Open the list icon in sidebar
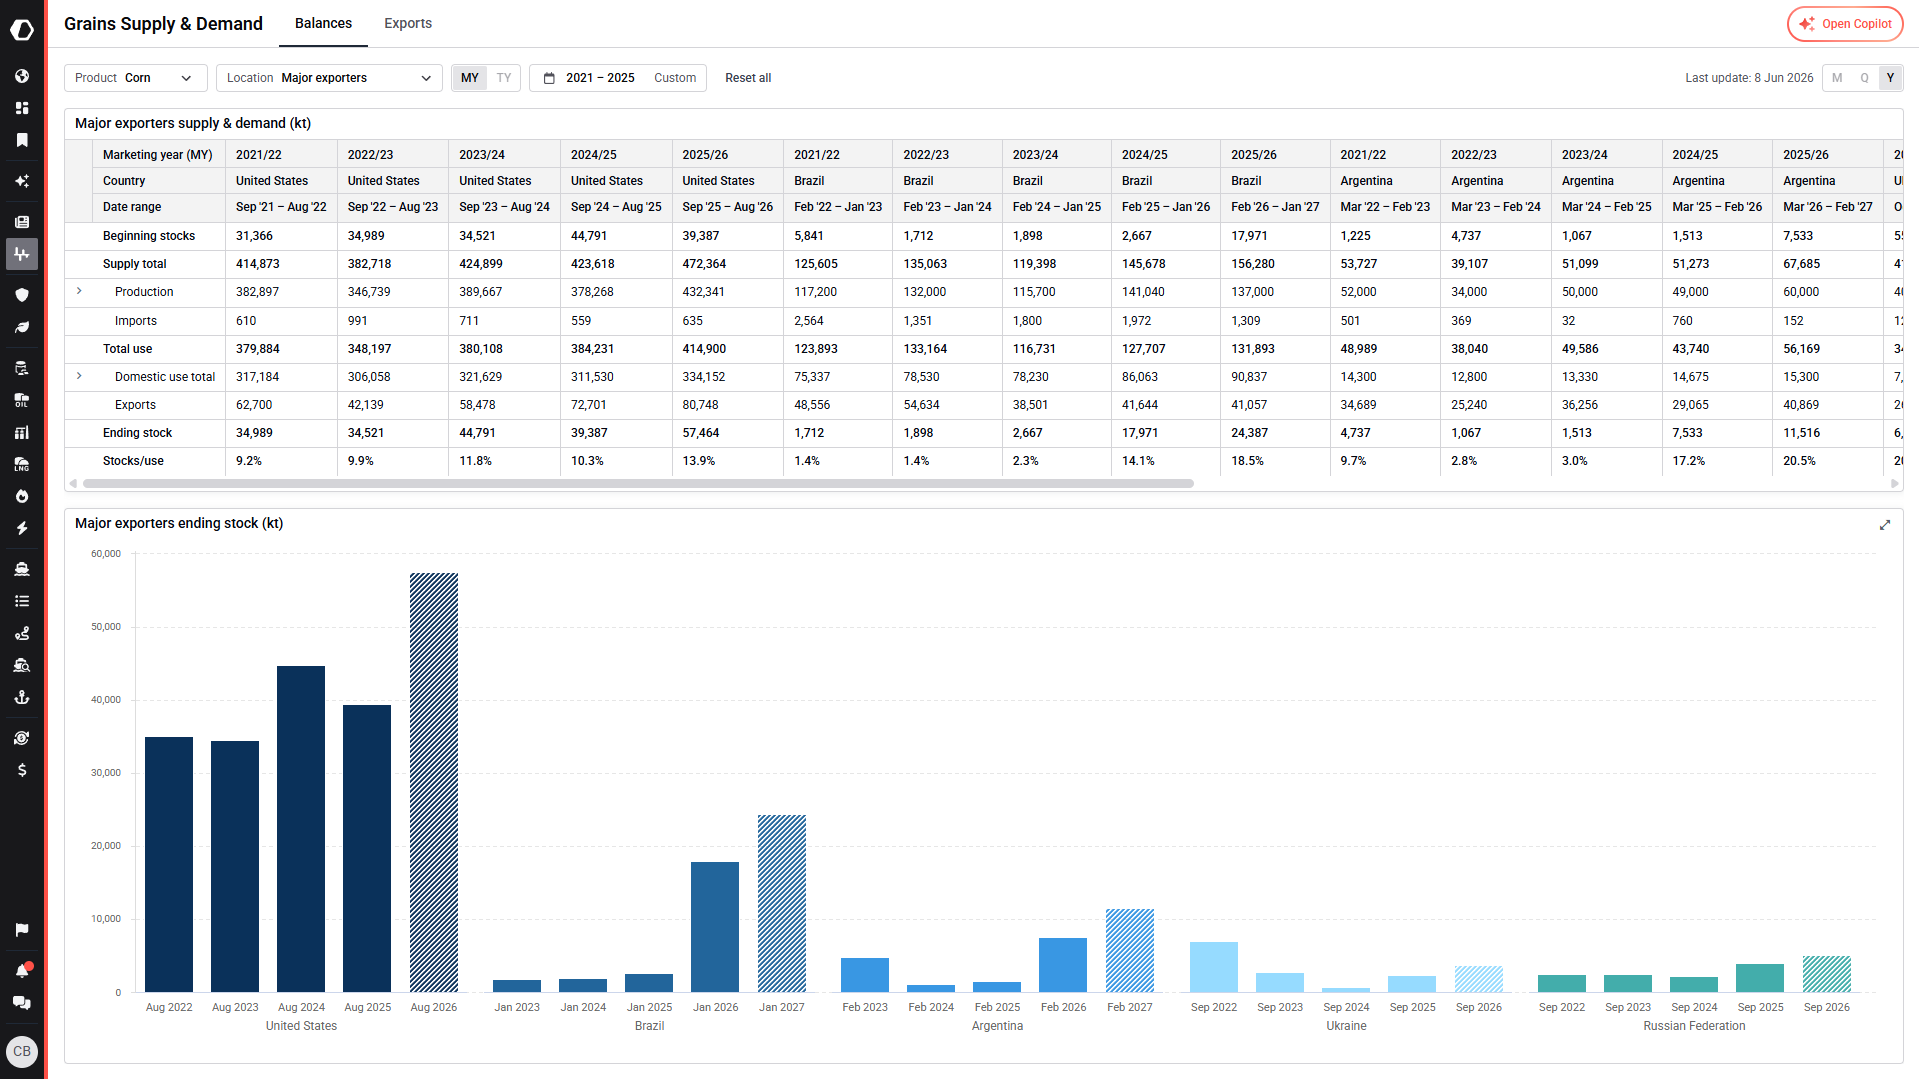 [22, 601]
